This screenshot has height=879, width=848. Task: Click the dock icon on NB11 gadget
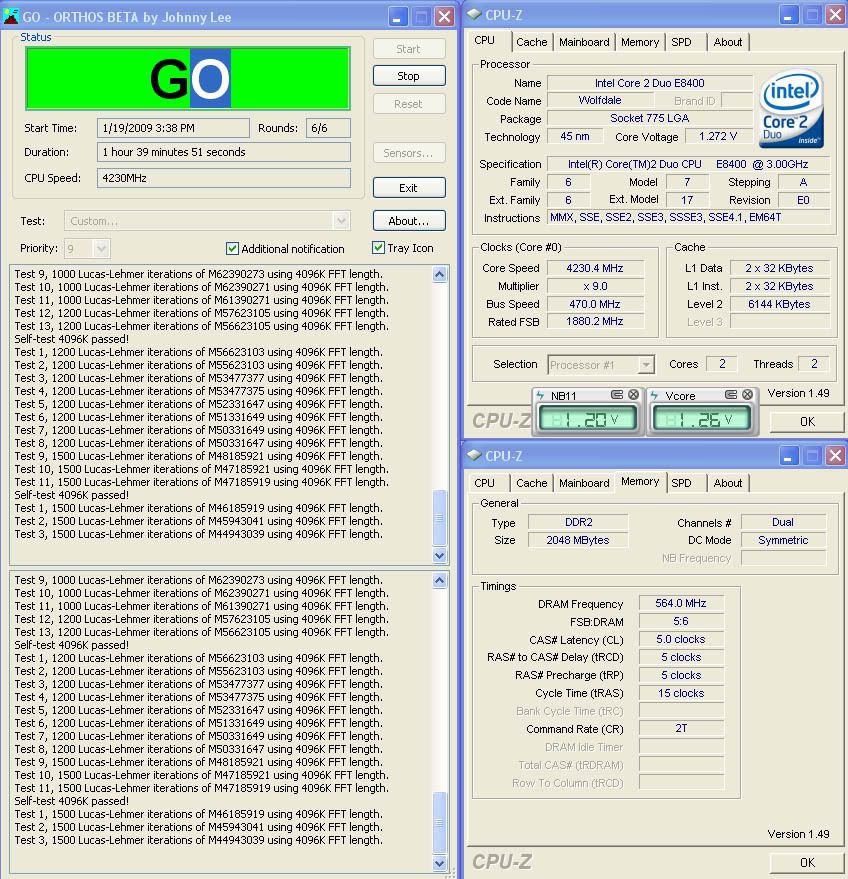pos(617,395)
